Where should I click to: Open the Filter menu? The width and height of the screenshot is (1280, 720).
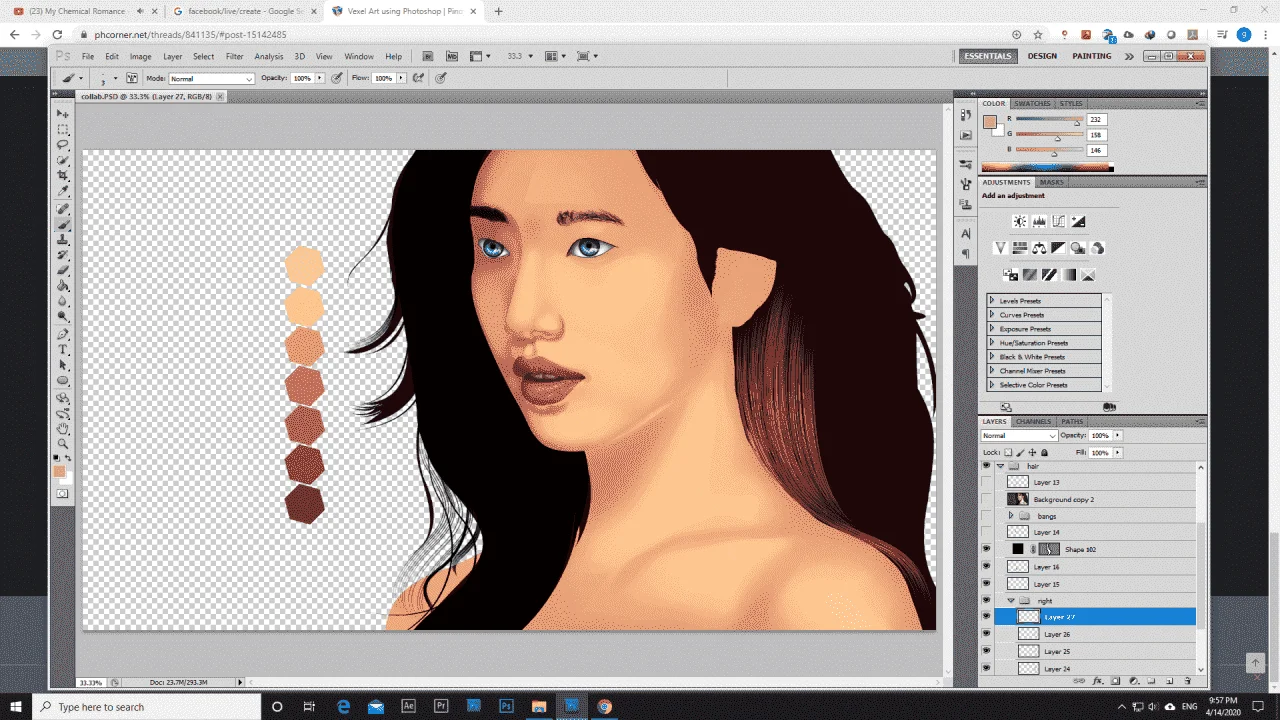(x=234, y=57)
